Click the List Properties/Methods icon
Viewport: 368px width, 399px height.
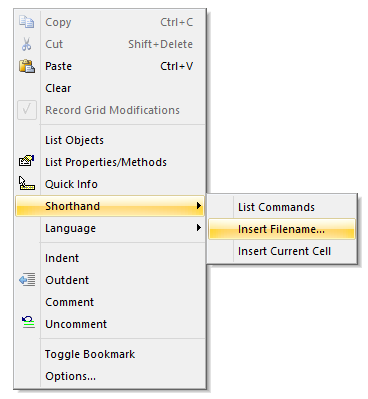click(27, 162)
